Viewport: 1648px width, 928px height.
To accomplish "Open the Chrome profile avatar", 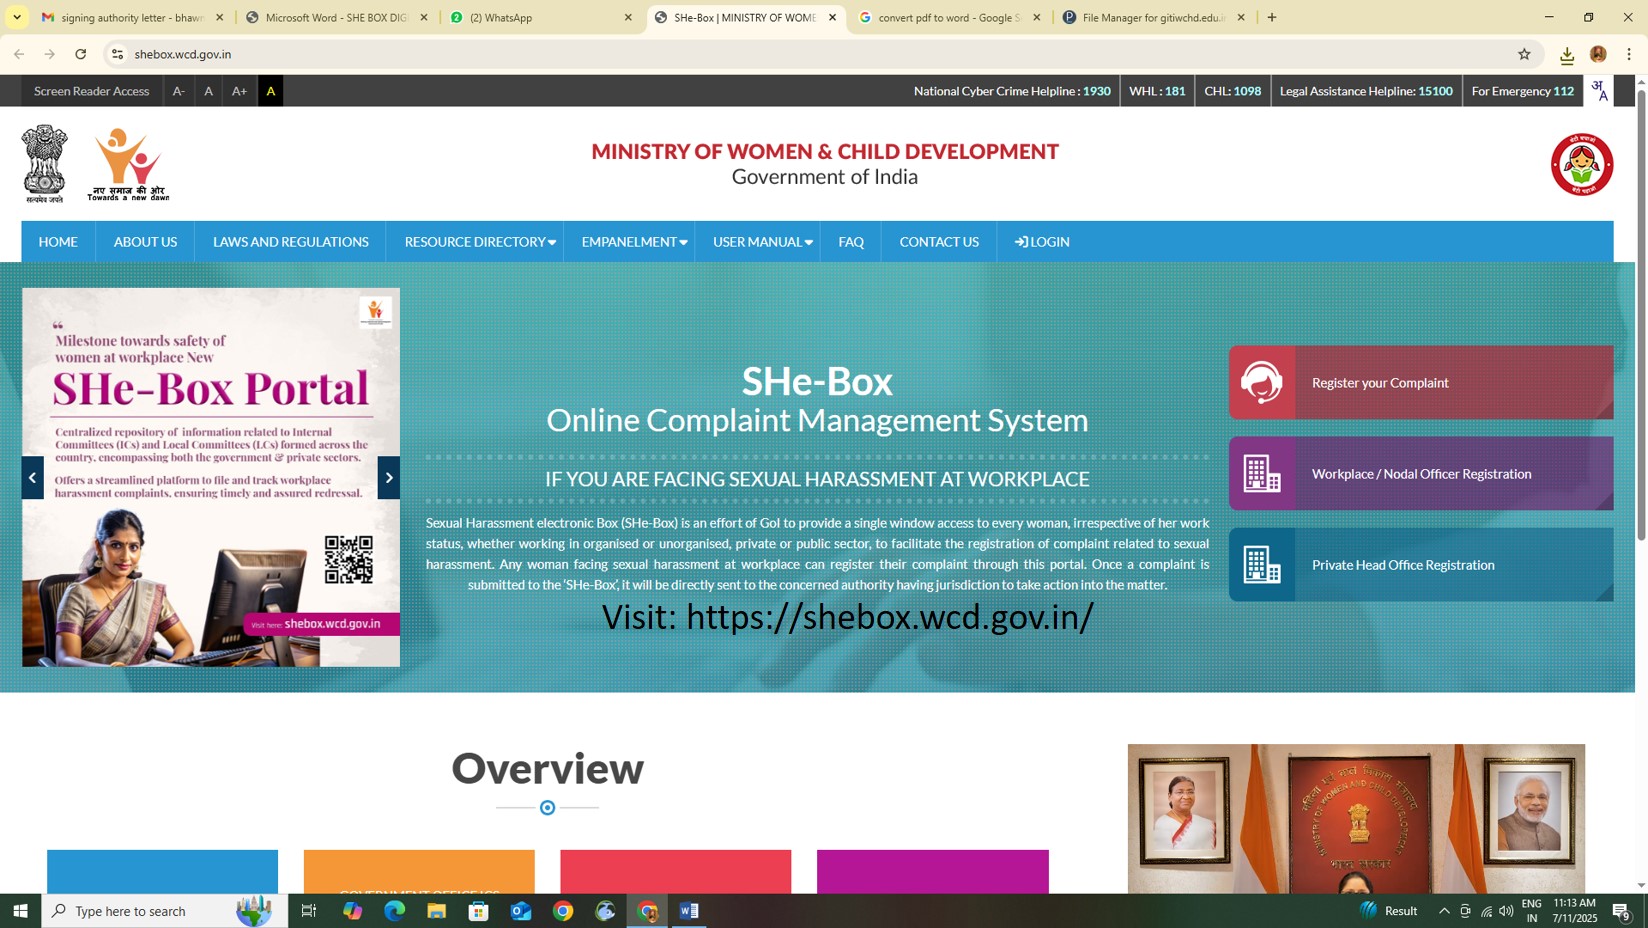I will (1598, 54).
